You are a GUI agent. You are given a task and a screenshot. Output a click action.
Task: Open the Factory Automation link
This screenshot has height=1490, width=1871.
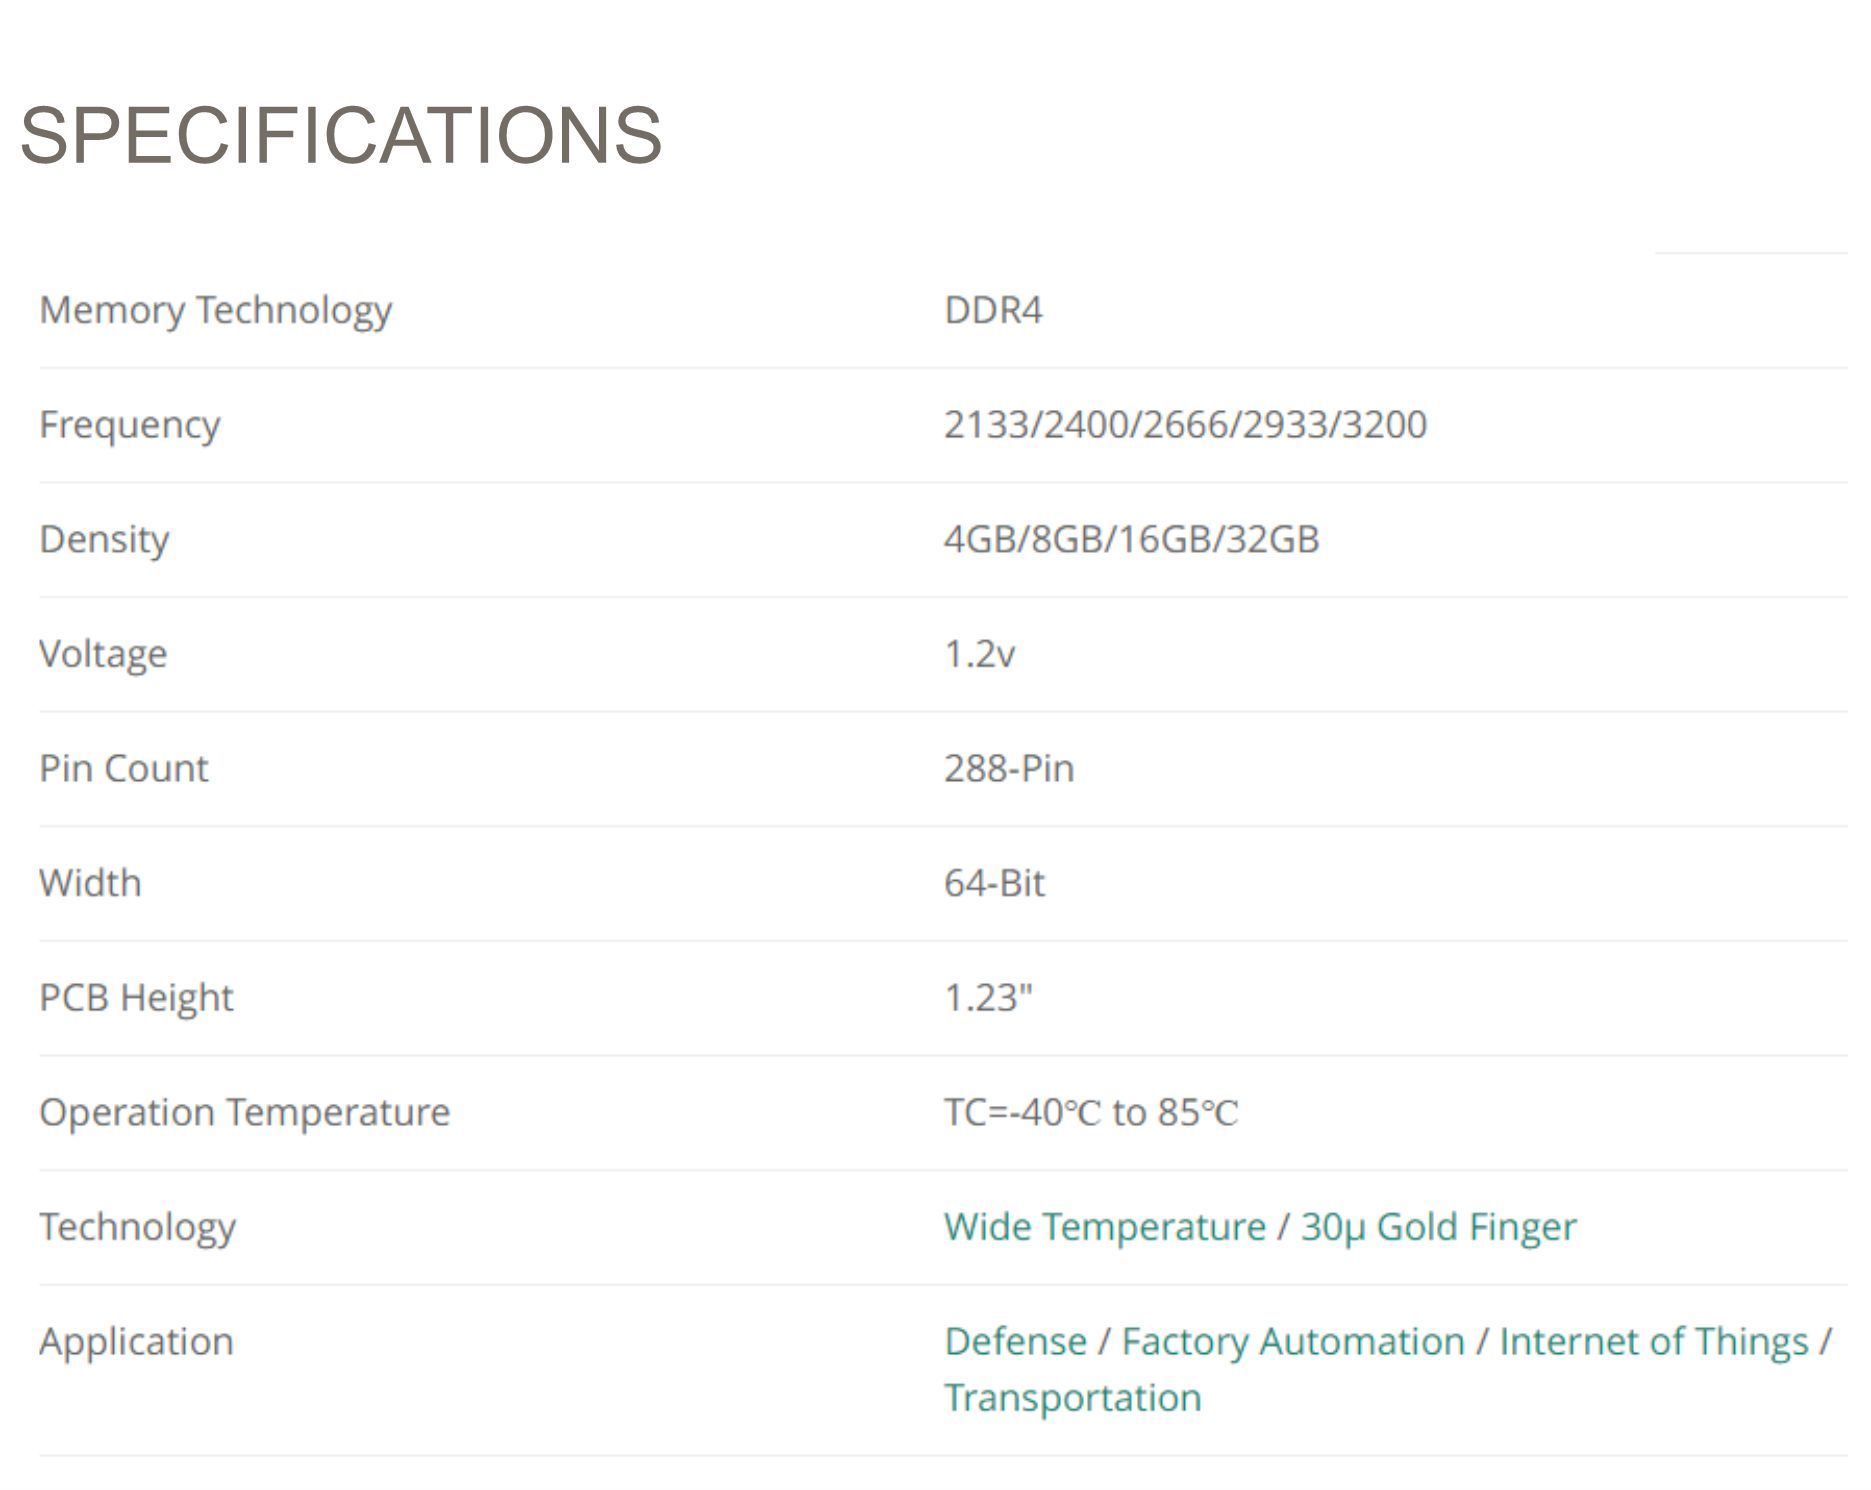click(1293, 1342)
